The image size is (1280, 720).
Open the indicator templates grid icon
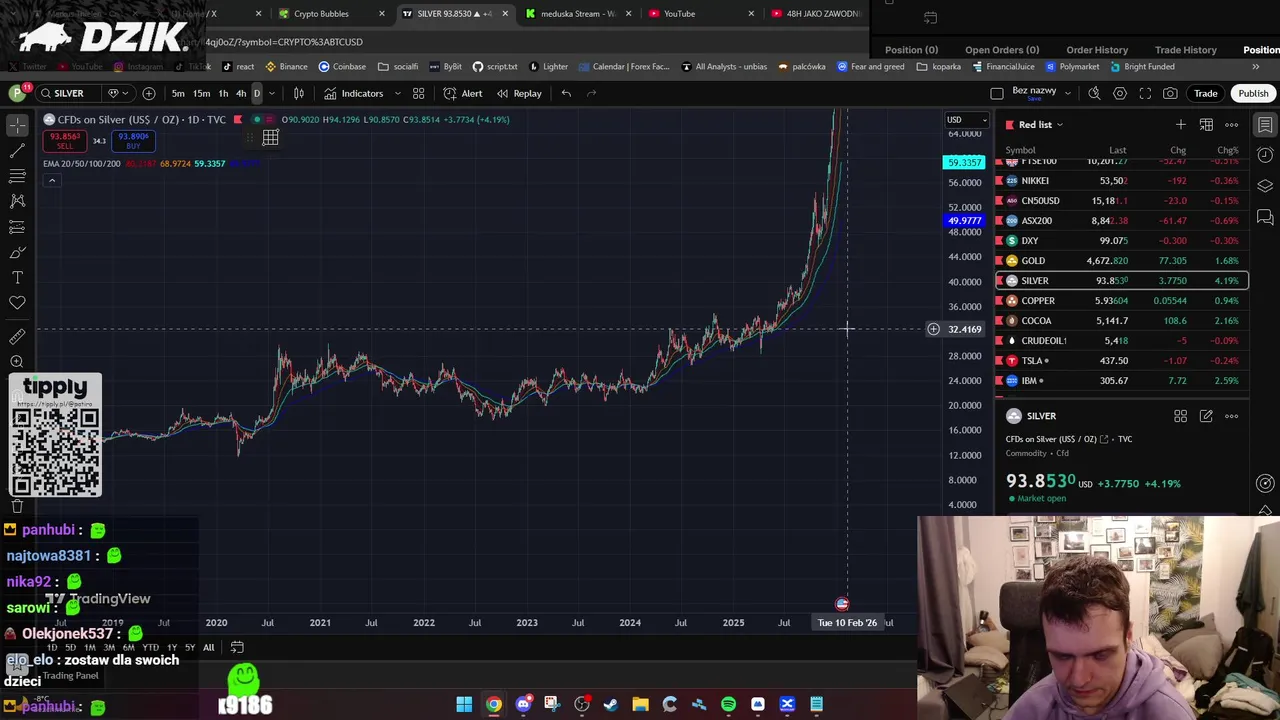(418, 93)
